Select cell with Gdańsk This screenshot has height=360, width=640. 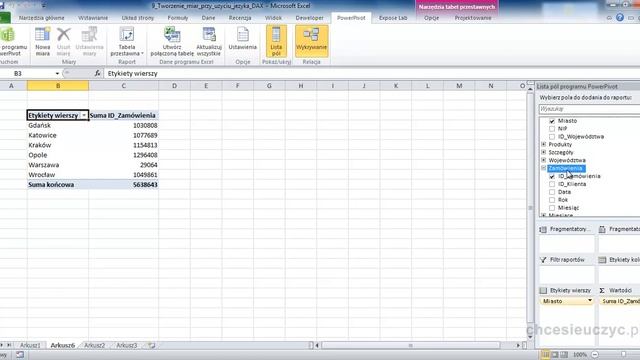pyautogui.click(x=58, y=125)
